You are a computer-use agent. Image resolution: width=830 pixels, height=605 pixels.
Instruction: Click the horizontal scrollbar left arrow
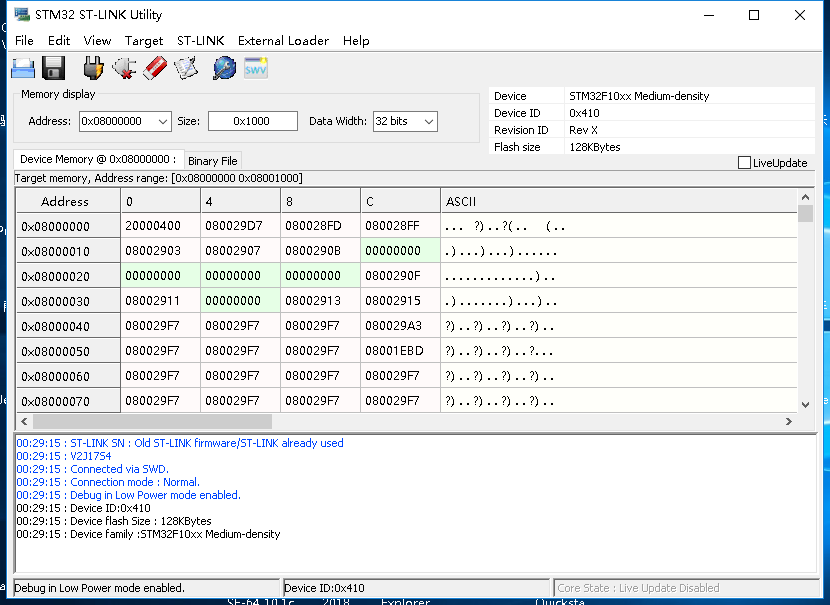click(x=24, y=421)
